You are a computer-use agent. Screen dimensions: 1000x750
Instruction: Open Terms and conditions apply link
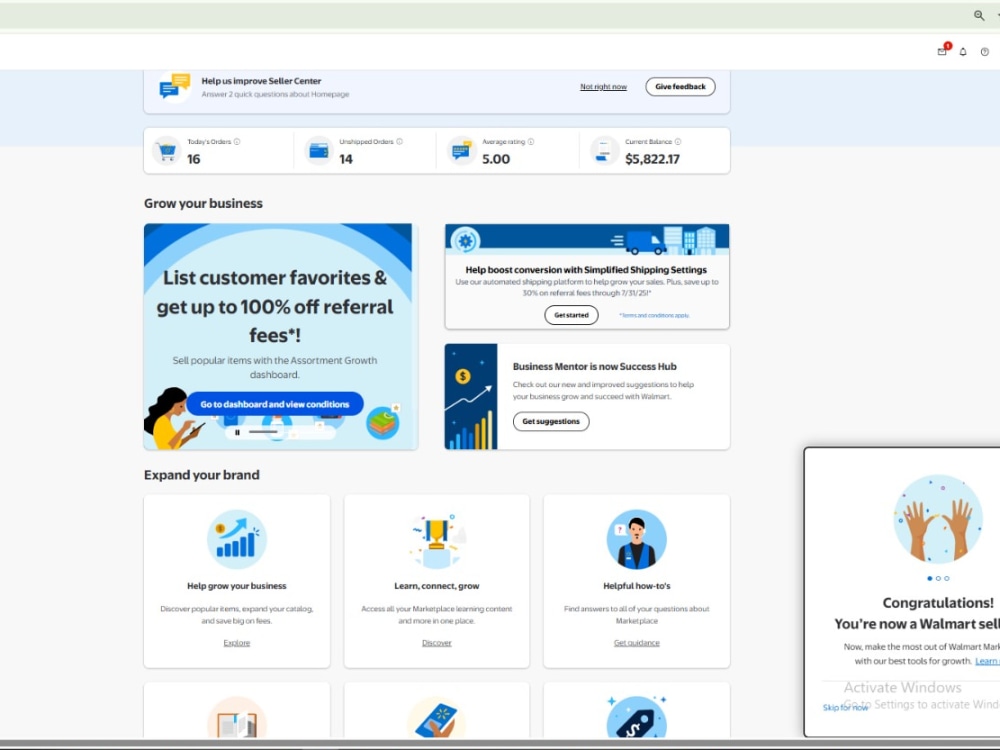tap(654, 315)
